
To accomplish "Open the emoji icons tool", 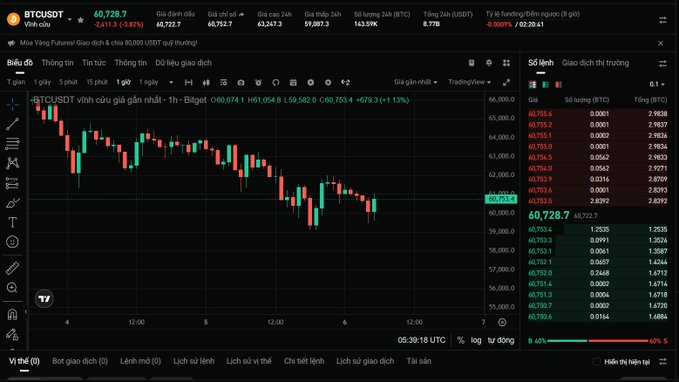I will click(13, 242).
